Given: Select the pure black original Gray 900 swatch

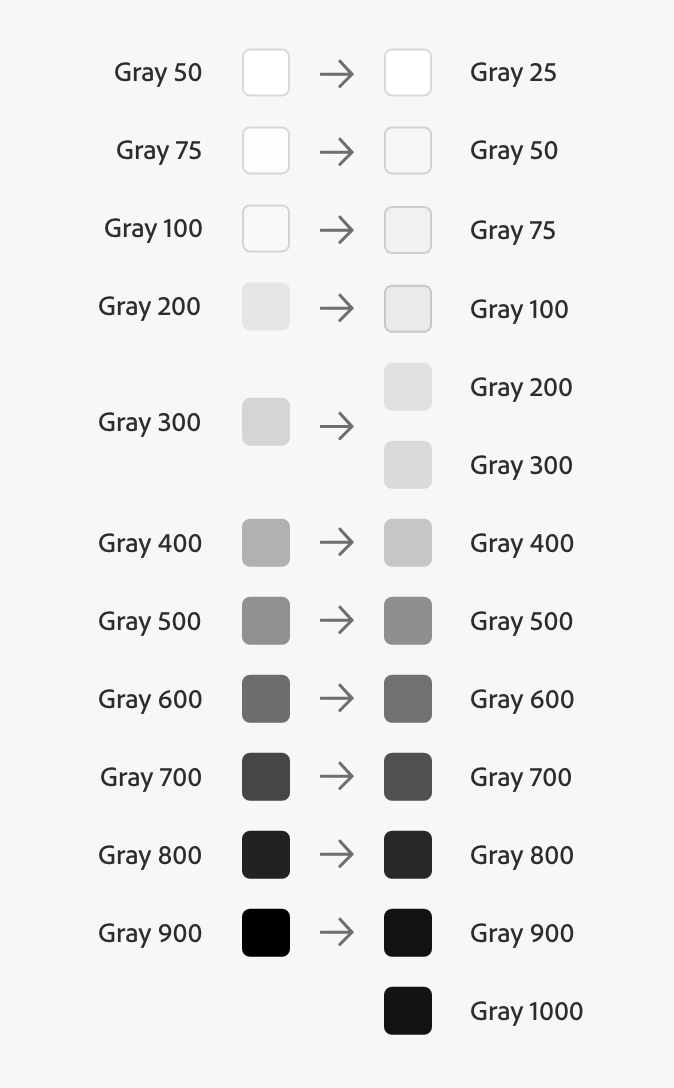Looking at the screenshot, I should pos(266,933).
